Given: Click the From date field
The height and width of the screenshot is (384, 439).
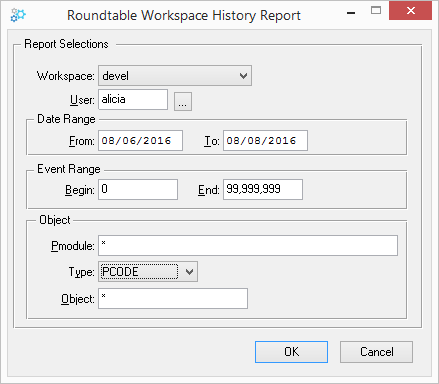Looking at the screenshot, I should click(x=140, y=140).
